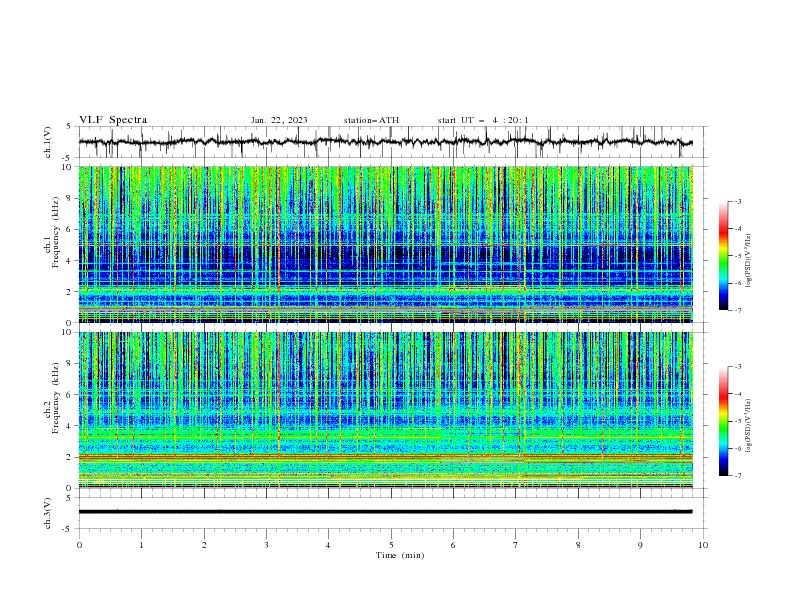The height and width of the screenshot is (612, 792).
Task: Click the "10" tick on the time axis
Action: (x=703, y=545)
